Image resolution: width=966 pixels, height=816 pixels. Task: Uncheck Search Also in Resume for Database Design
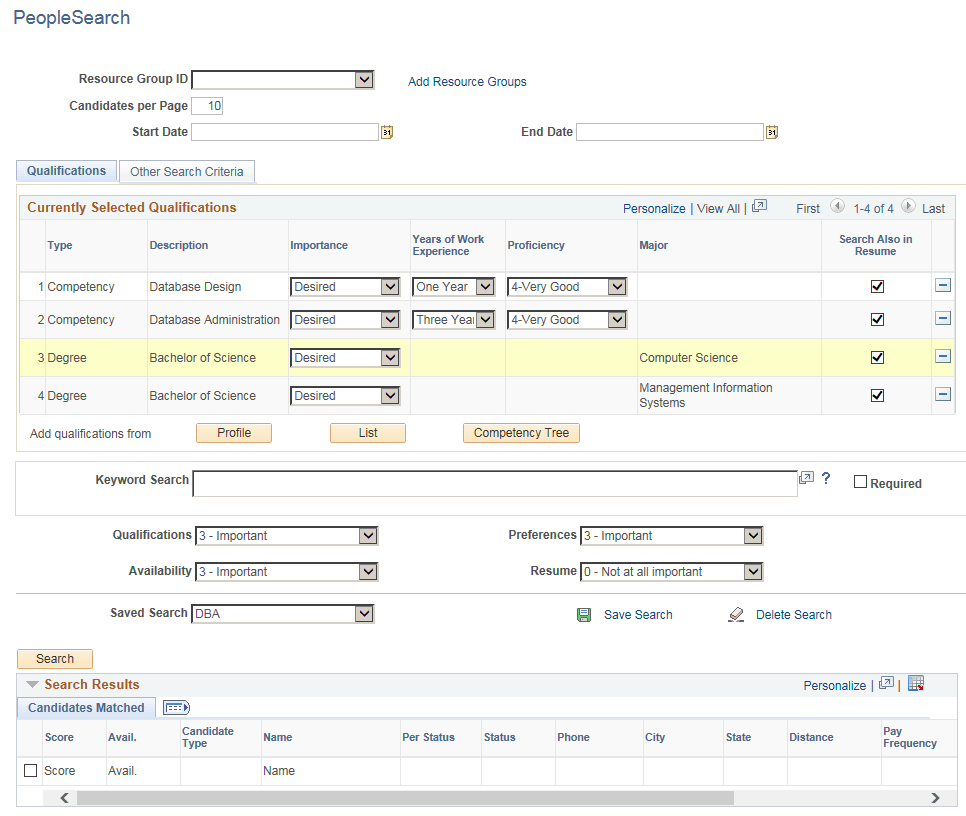877,286
